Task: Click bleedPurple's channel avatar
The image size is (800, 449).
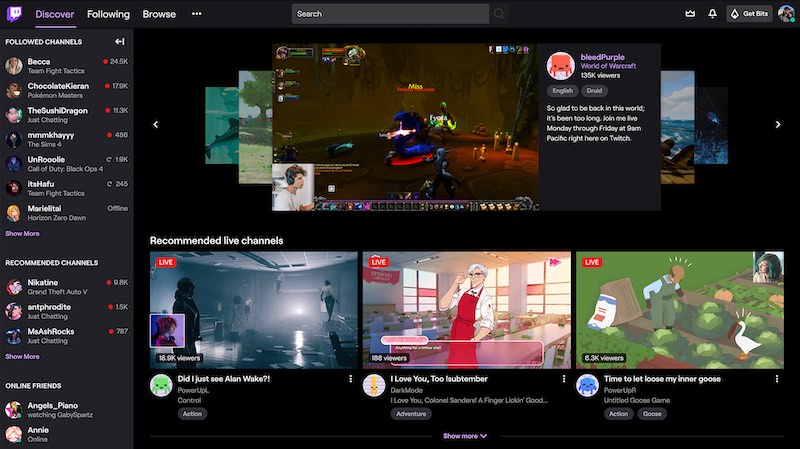Action: point(561,66)
